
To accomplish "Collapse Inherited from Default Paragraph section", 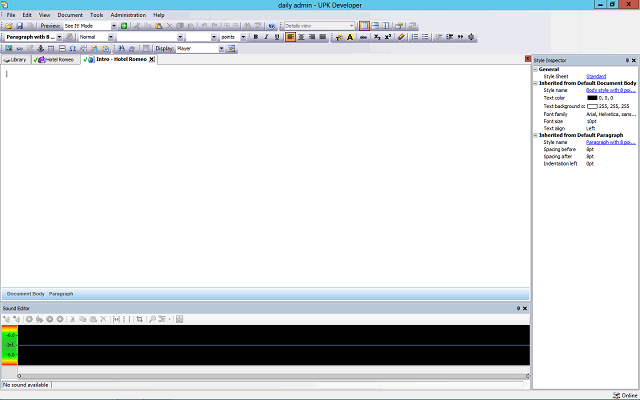I will coord(536,135).
